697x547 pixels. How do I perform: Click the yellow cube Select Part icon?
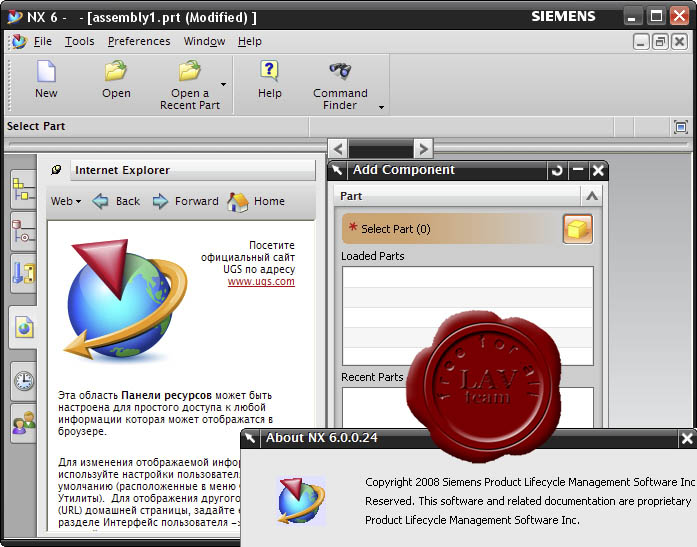577,229
